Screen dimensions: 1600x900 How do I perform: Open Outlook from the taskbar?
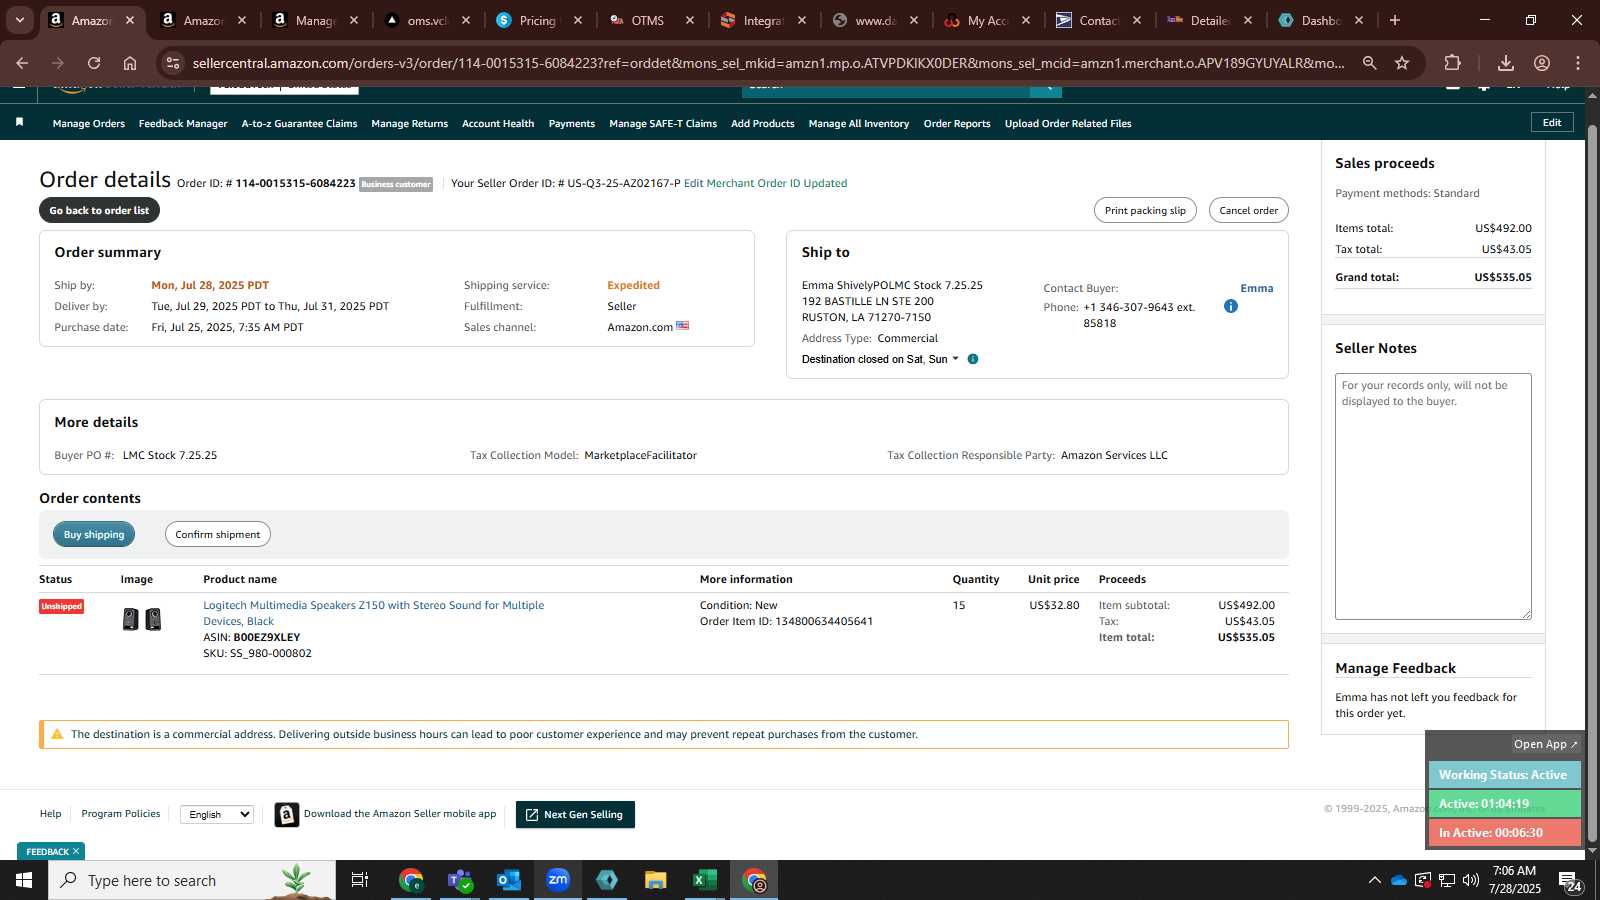(509, 880)
